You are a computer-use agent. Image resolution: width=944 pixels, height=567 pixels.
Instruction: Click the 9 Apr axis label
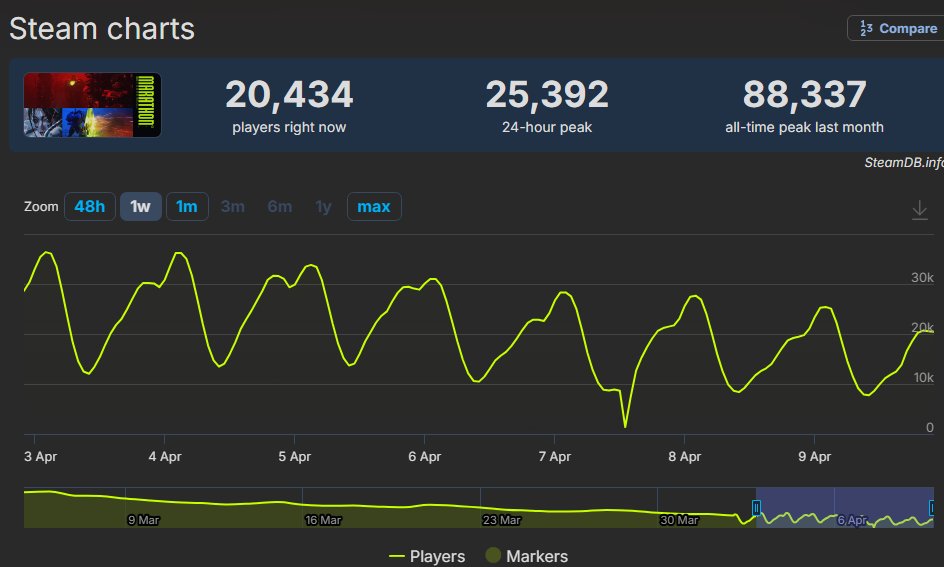(815, 456)
